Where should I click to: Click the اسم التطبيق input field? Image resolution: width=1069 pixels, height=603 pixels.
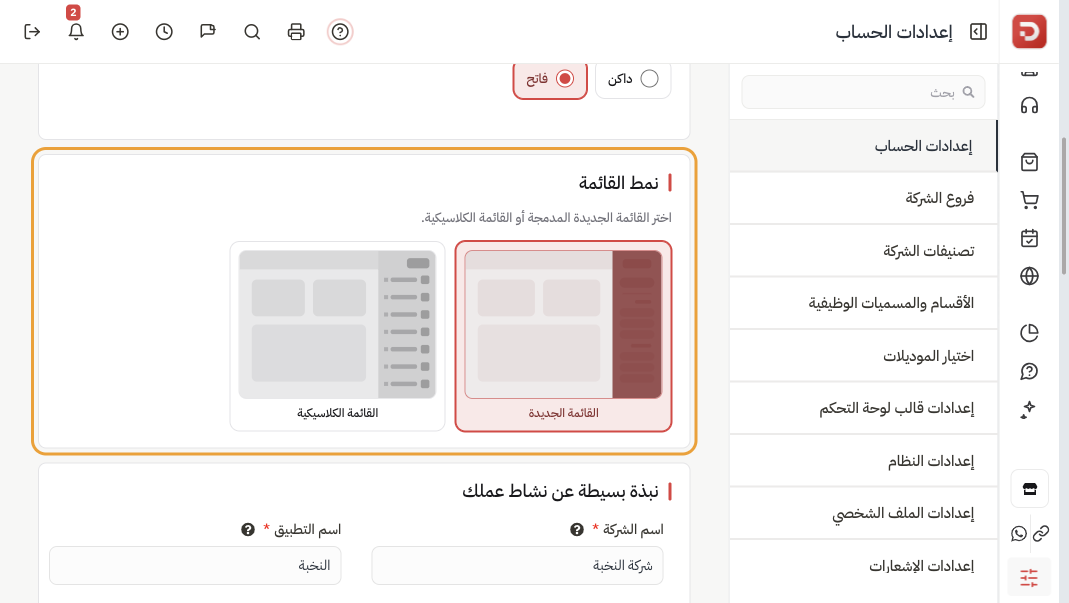(195, 565)
